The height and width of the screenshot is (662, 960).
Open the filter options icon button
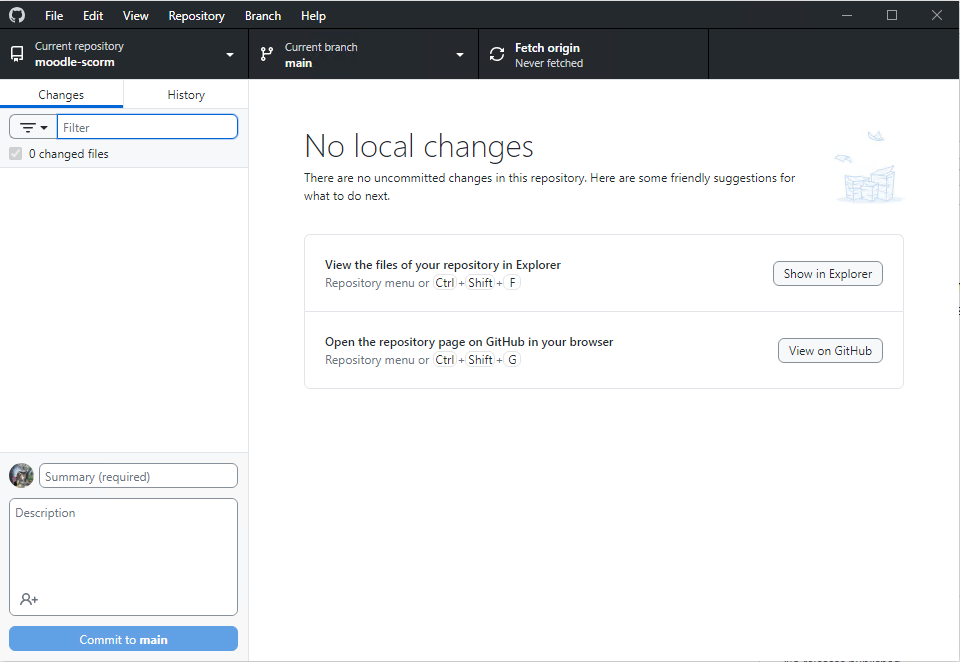[33, 127]
